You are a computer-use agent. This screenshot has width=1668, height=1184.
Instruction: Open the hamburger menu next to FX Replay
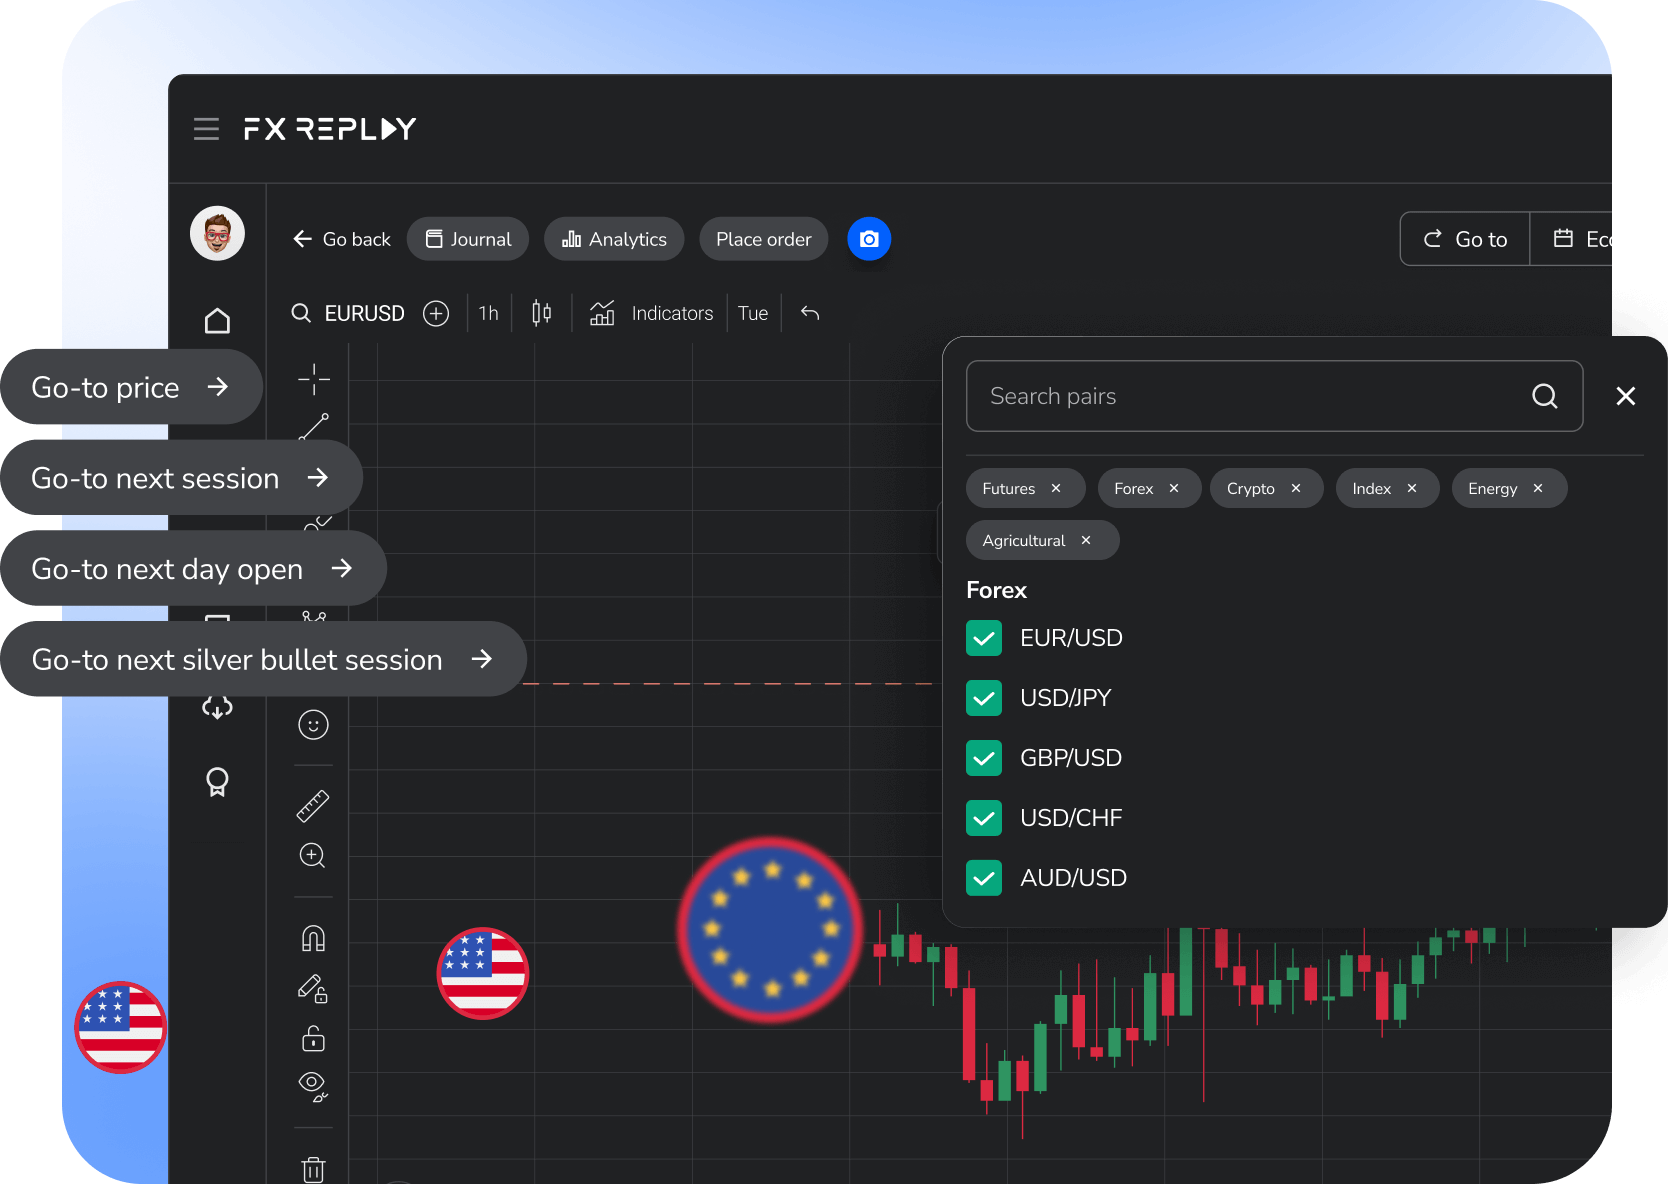point(206,128)
